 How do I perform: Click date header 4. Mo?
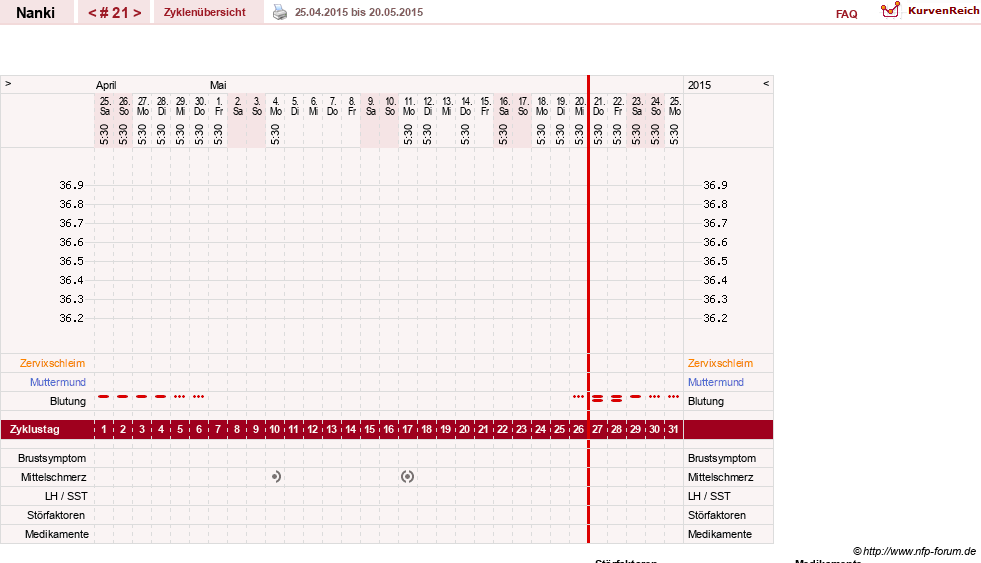click(x=276, y=106)
